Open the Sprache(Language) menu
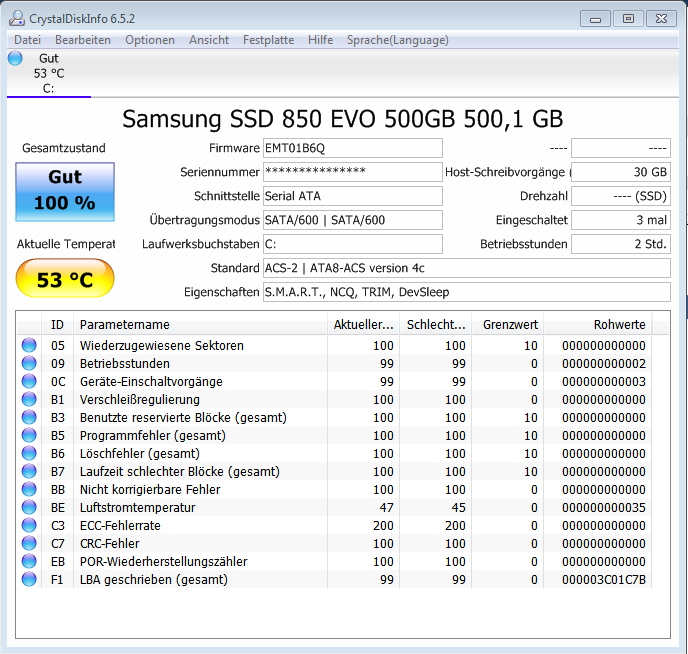This screenshot has width=688, height=654. (x=398, y=40)
